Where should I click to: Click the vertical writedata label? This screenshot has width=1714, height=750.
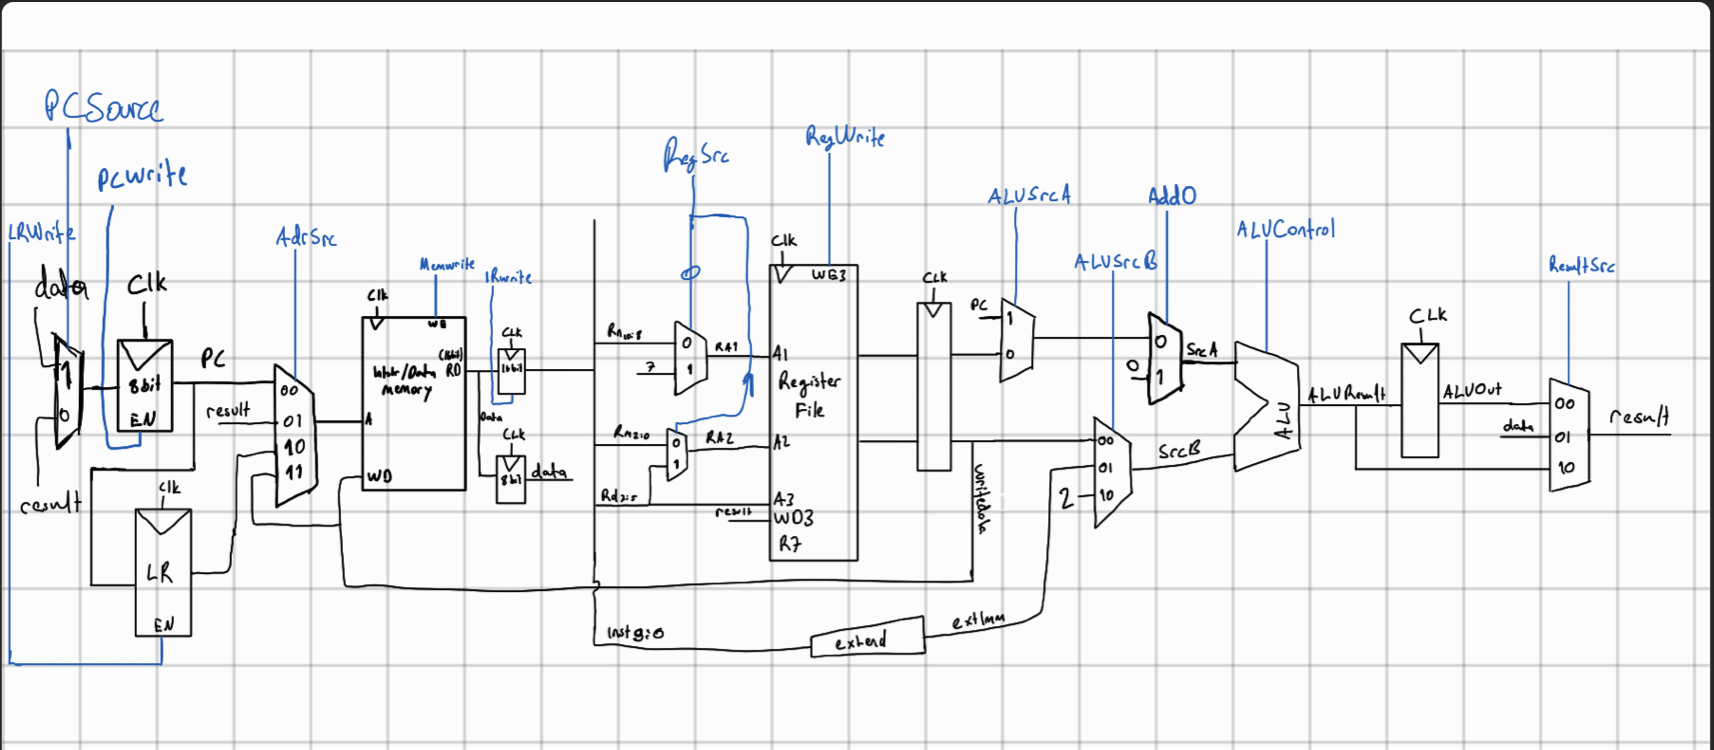click(x=981, y=499)
